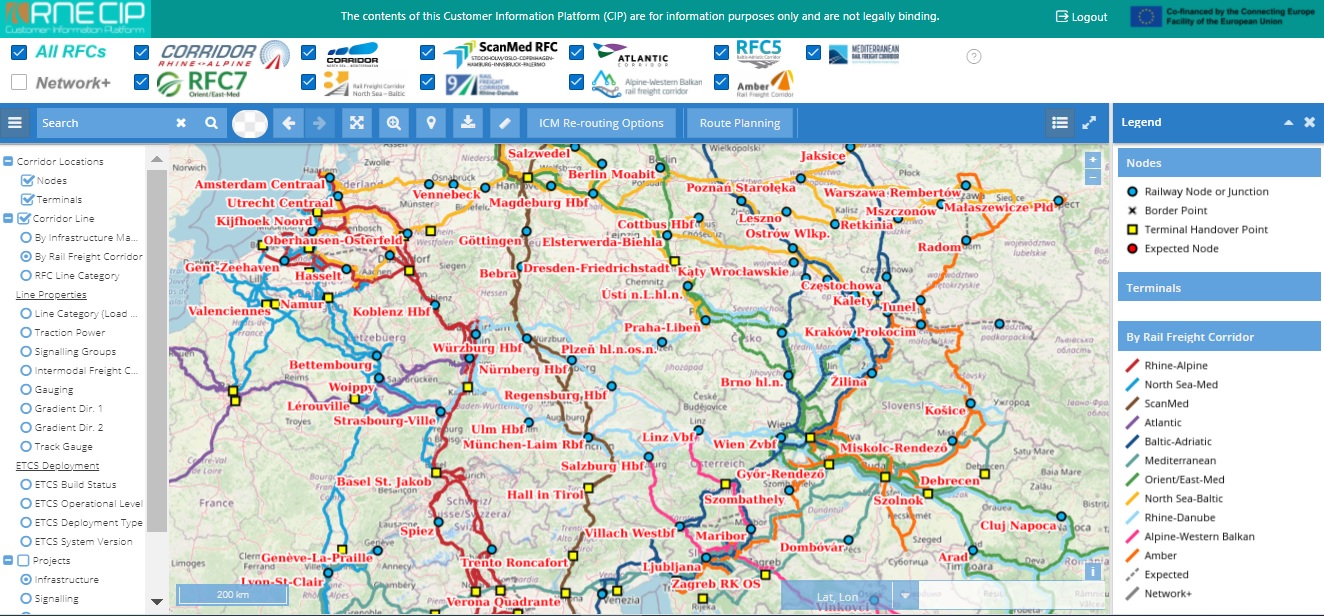Image resolution: width=1324 pixels, height=616 pixels.
Task: Collapse the Corridor Line tree group
Action: pos(9,218)
